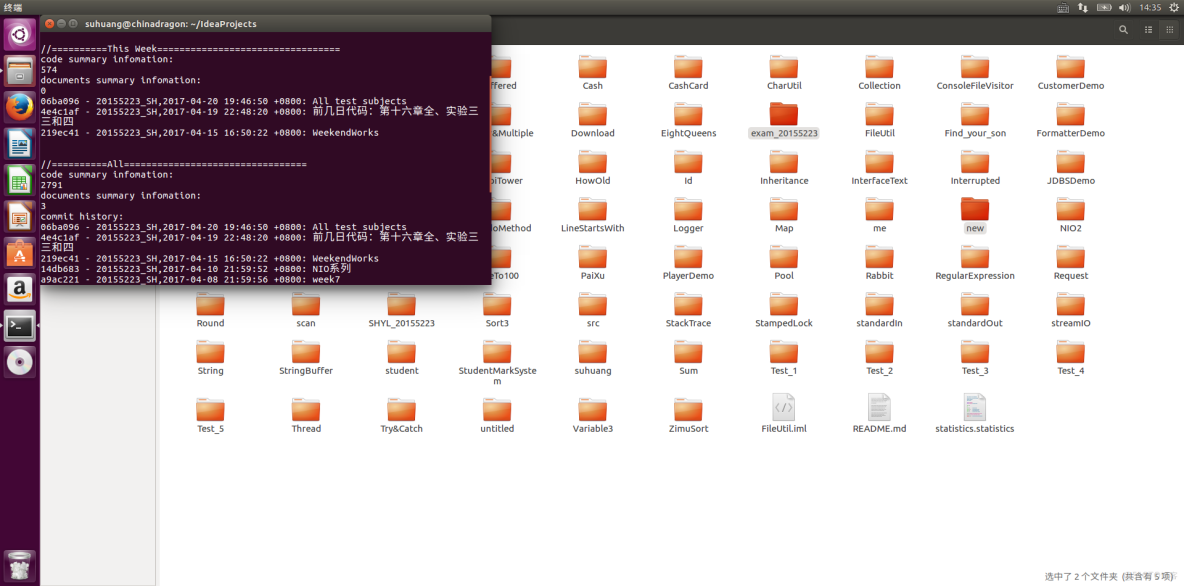The height and width of the screenshot is (586, 1184).
Task: Open LibreOffice Calc from the launcher
Action: (20, 181)
